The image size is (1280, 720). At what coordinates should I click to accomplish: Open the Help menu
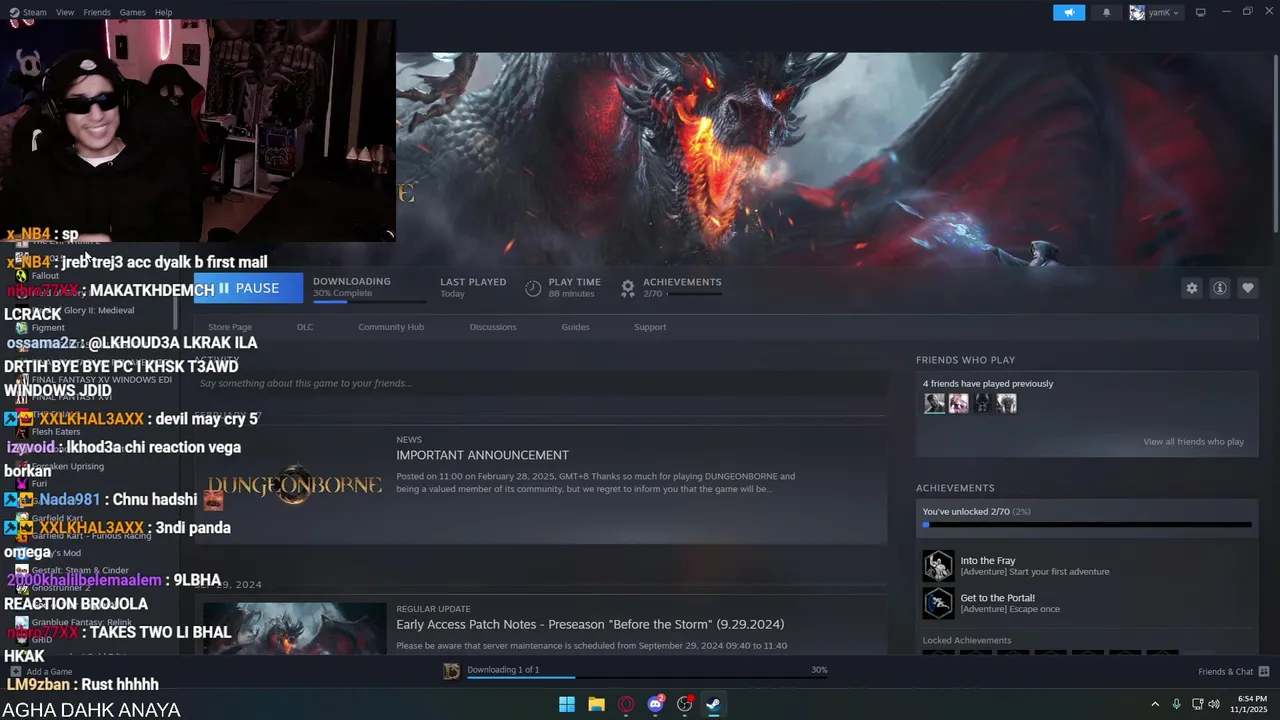(x=163, y=12)
